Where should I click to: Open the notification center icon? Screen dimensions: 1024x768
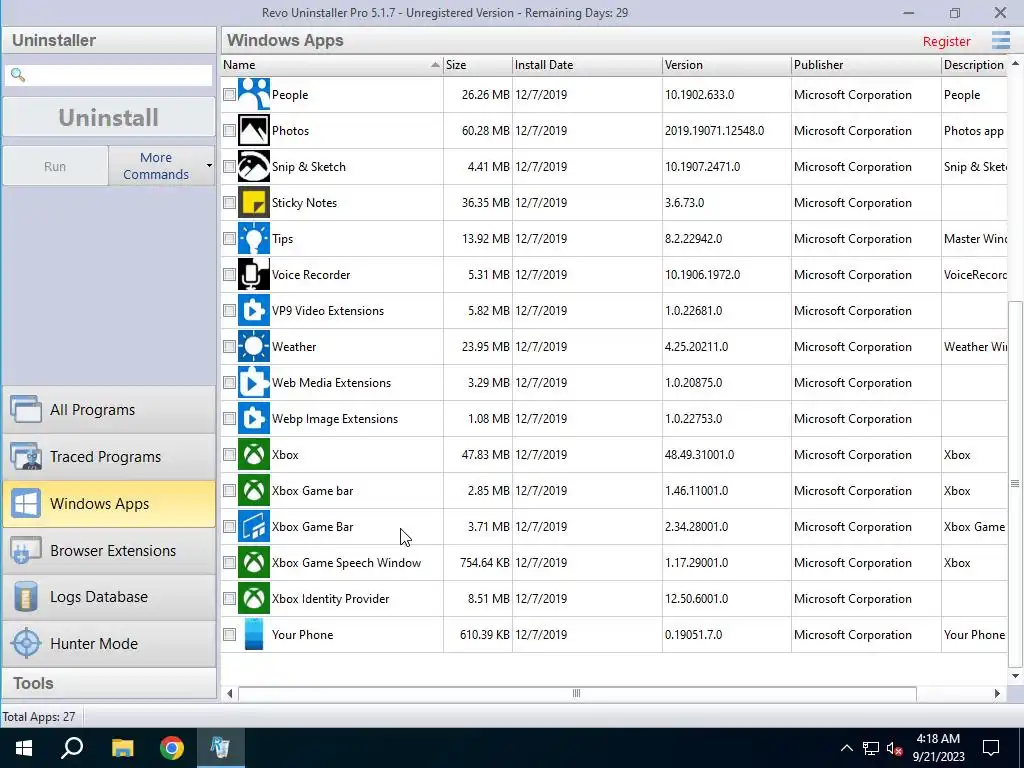tap(991, 748)
